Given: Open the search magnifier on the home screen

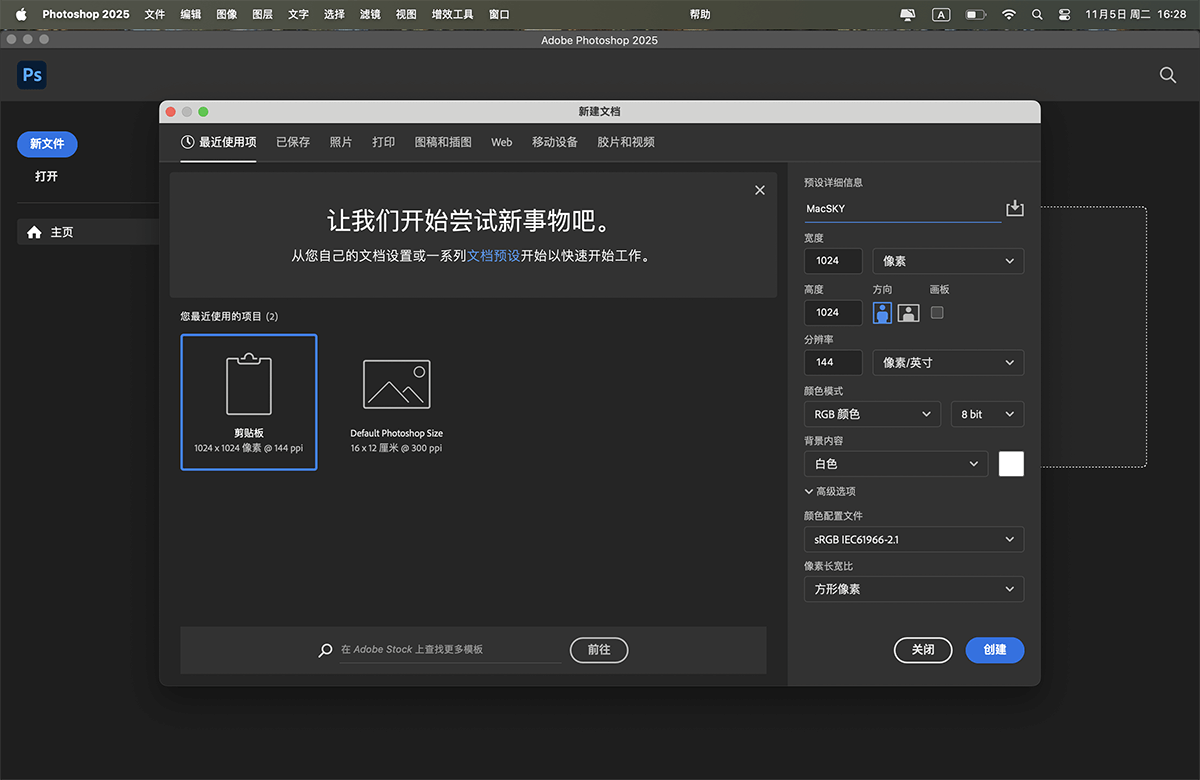Looking at the screenshot, I should point(1167,75).
